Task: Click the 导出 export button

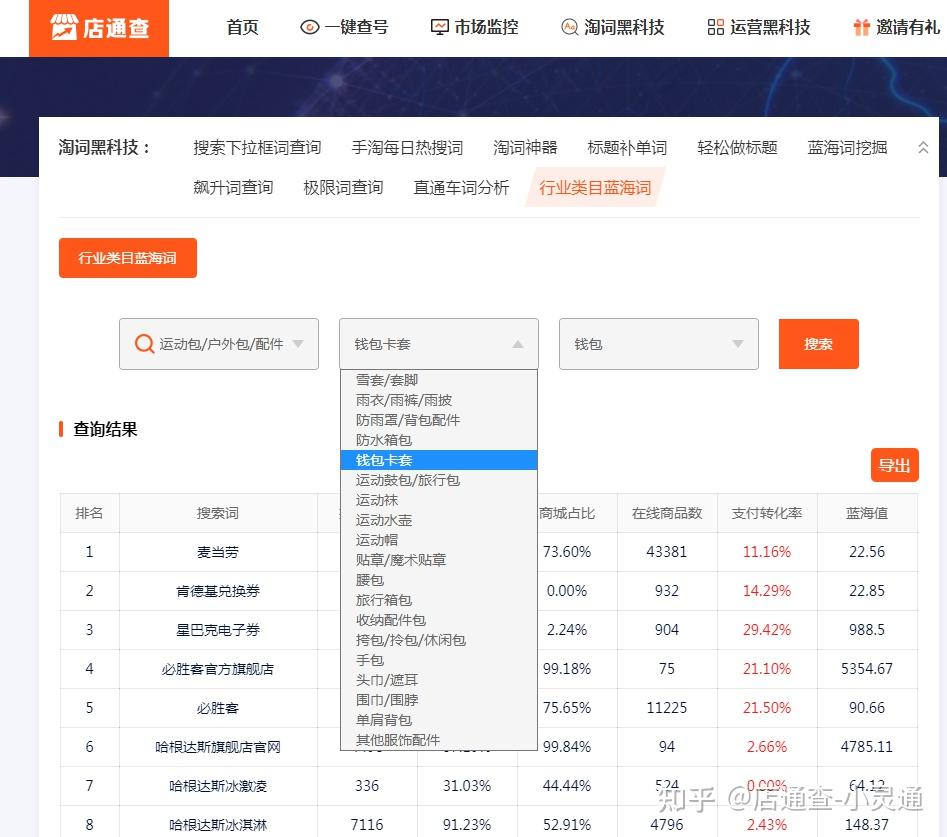Action: (894, 465)
